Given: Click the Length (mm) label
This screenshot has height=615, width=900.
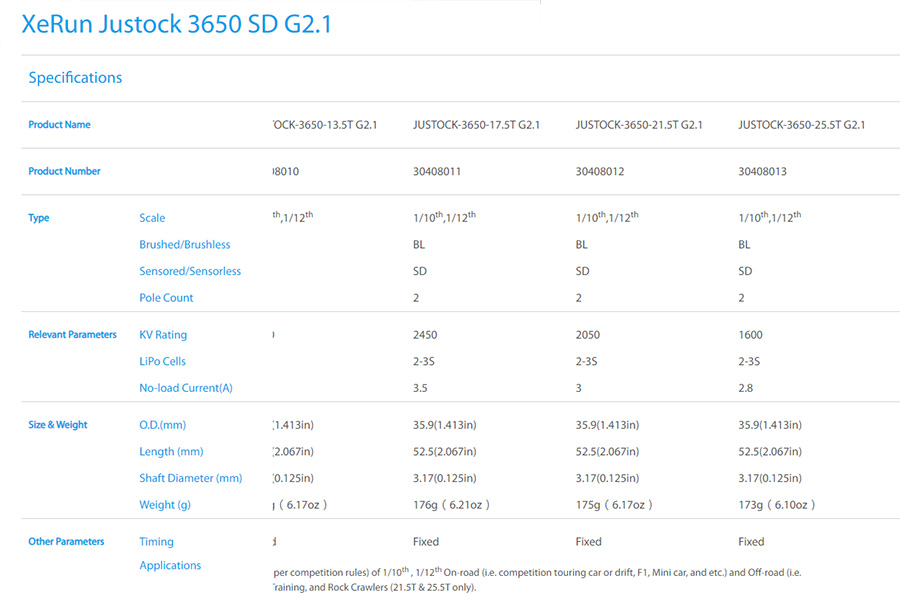Looking at the screenshot, I should point(171,452).
